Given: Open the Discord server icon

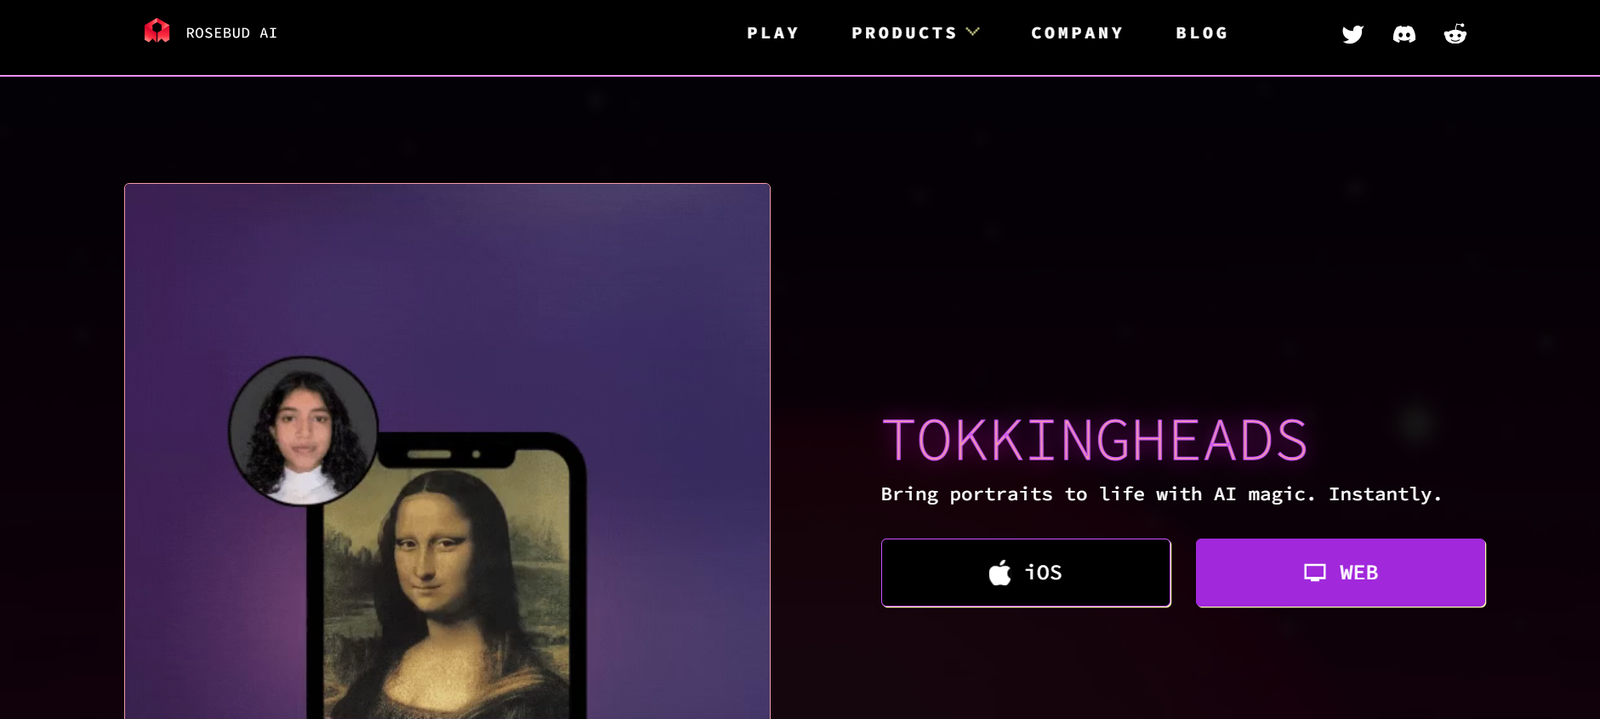Looking at the screenshot, I should click(1404, 34).
